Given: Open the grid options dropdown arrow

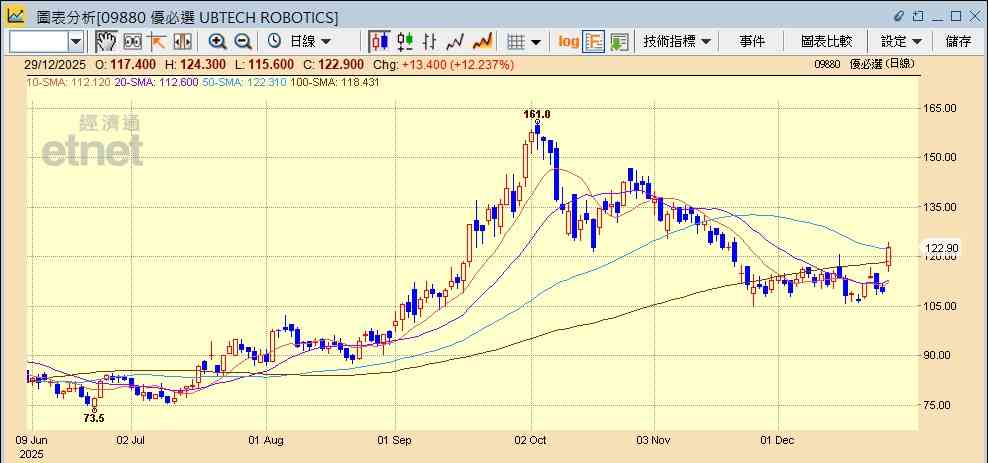Looking at the screenshot, I should pyautogui.click(x=536, y=42).
